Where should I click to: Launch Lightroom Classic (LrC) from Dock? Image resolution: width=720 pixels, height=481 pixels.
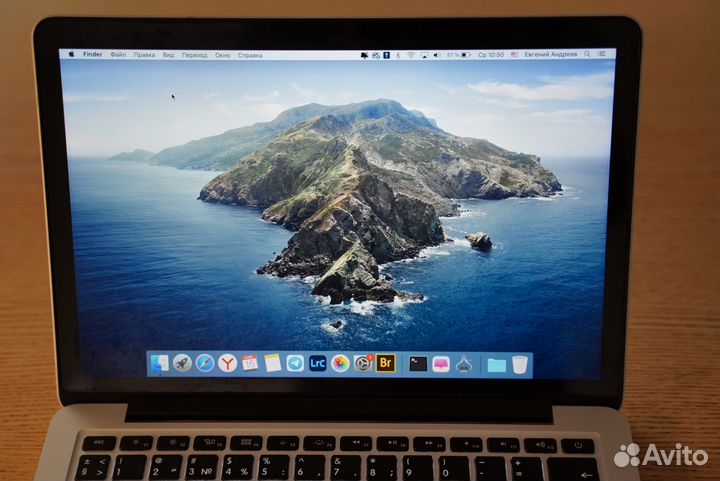[318, 364]
